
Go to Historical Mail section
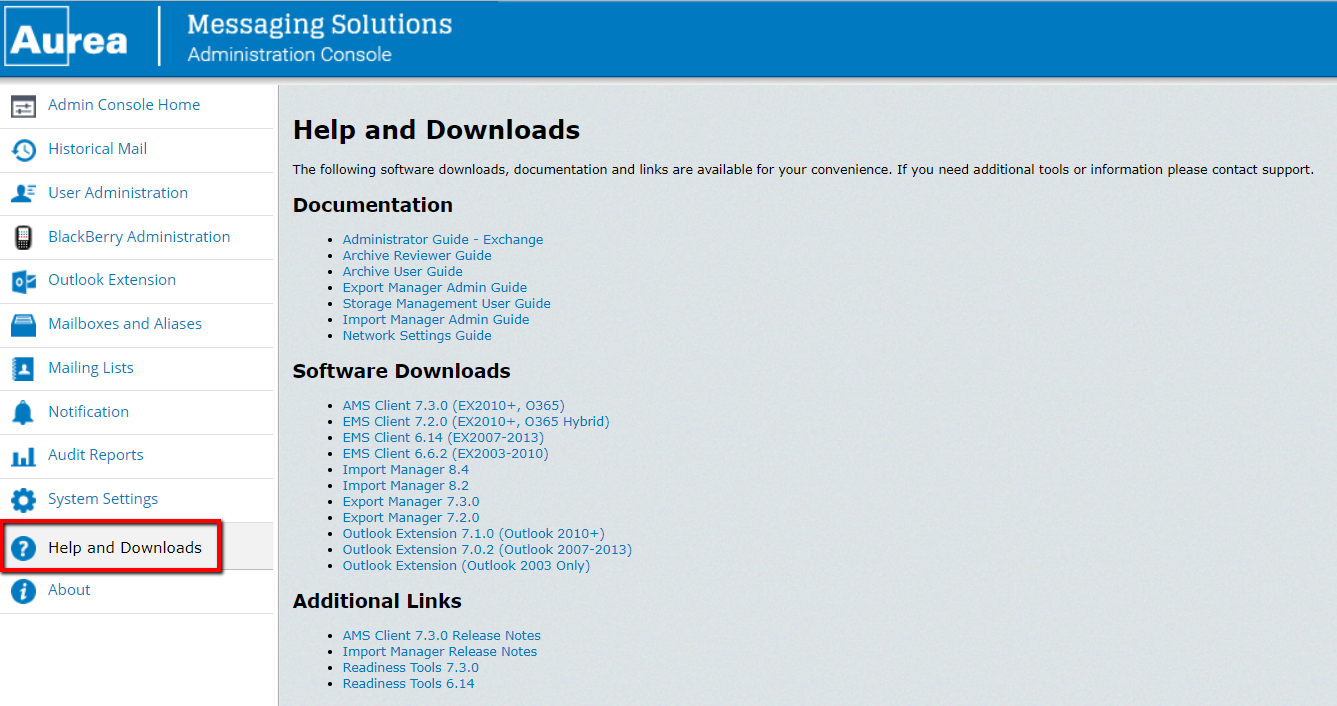click(x=98, y=149)
